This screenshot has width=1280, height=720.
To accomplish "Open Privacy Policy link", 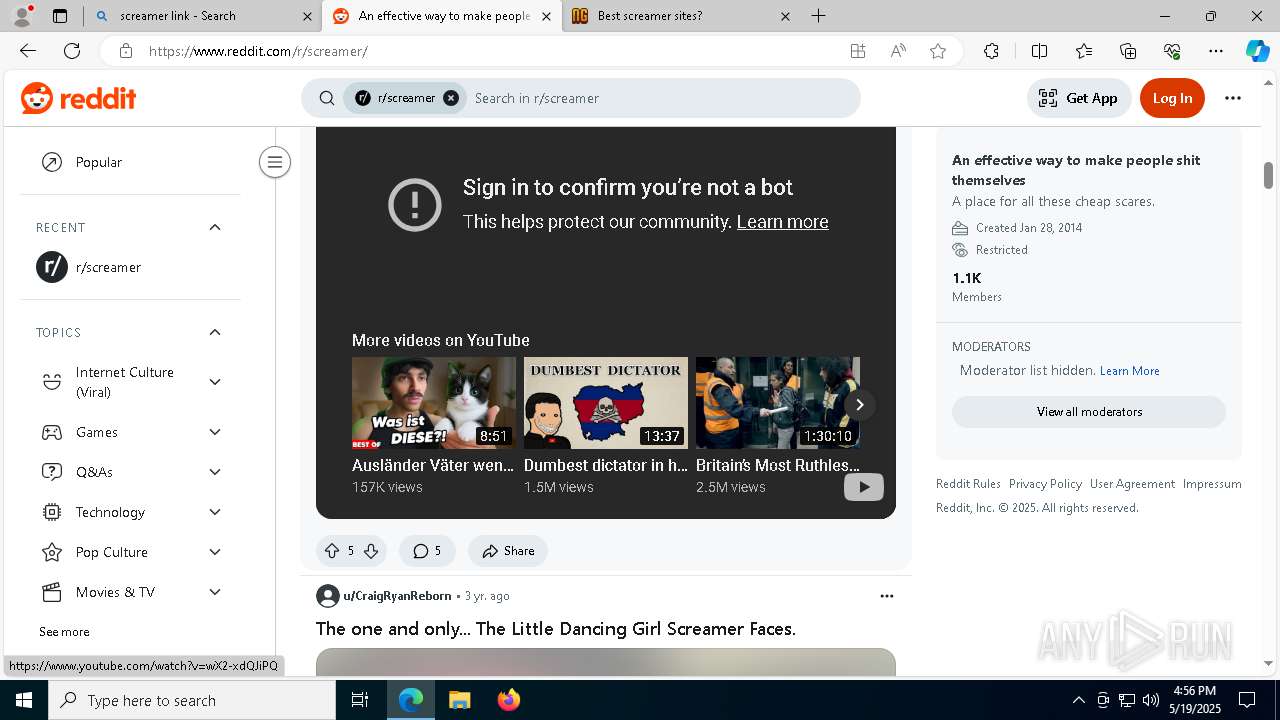I will [x=1045, y=484].
